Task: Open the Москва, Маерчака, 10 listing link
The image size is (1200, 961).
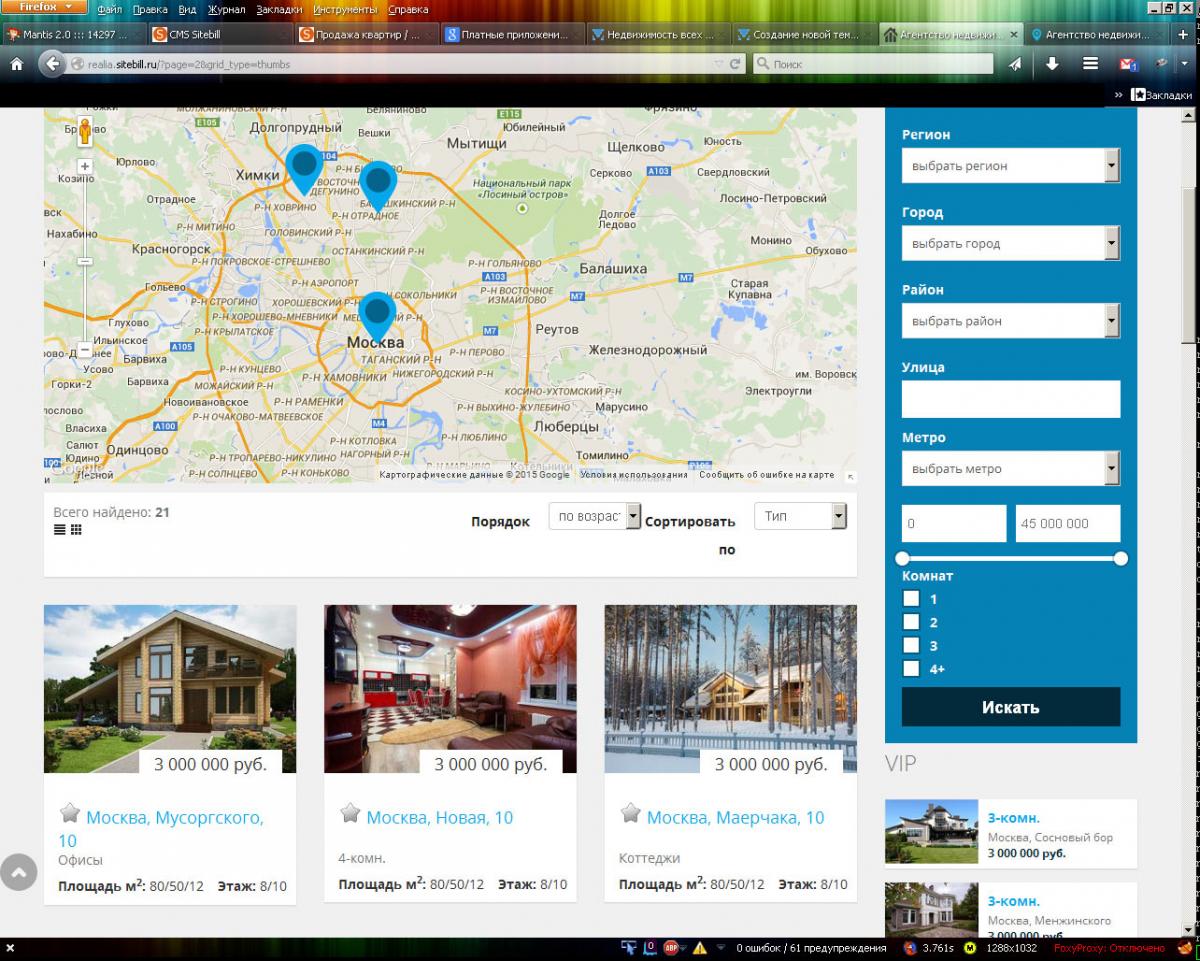Action: click(x=736, y=817)
